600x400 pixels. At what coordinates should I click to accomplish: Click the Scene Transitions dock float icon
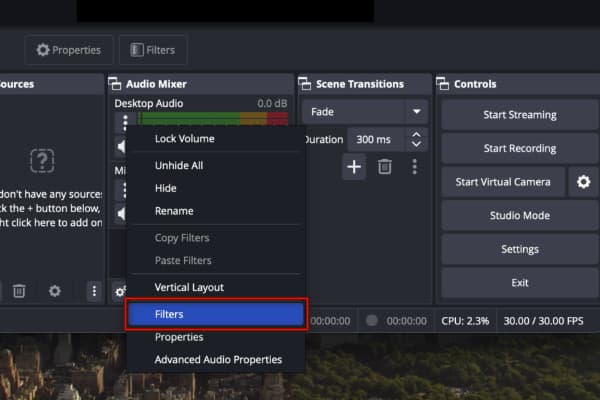coord(305,83)
